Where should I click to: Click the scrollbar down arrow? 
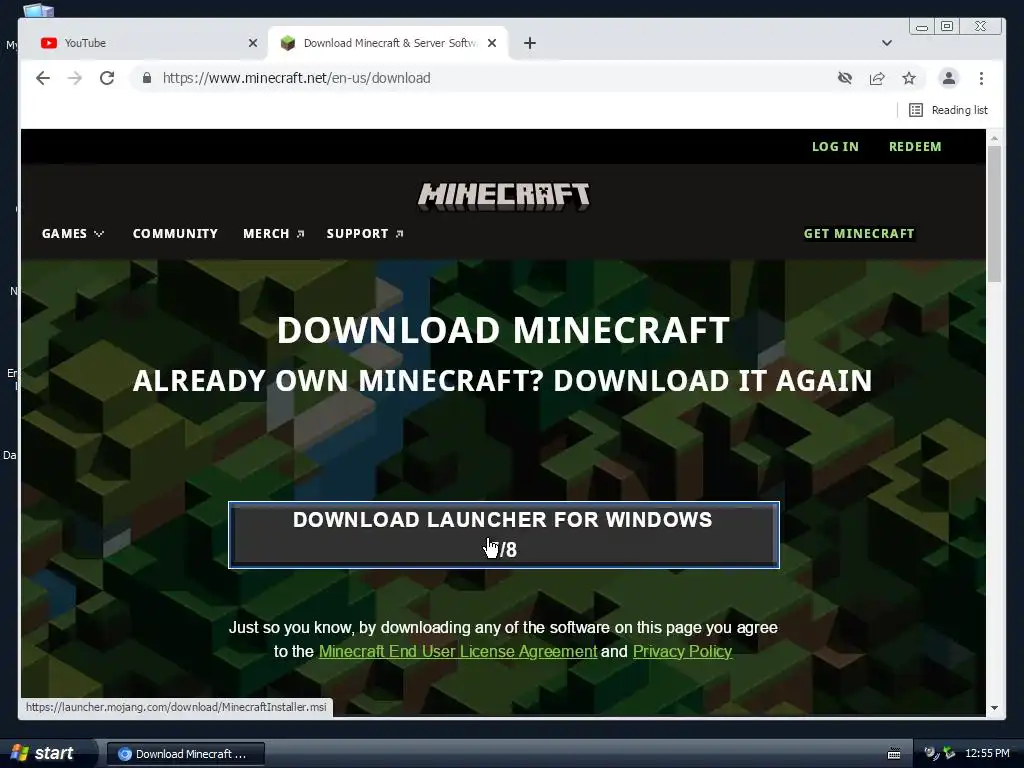(x=994, y=708)
